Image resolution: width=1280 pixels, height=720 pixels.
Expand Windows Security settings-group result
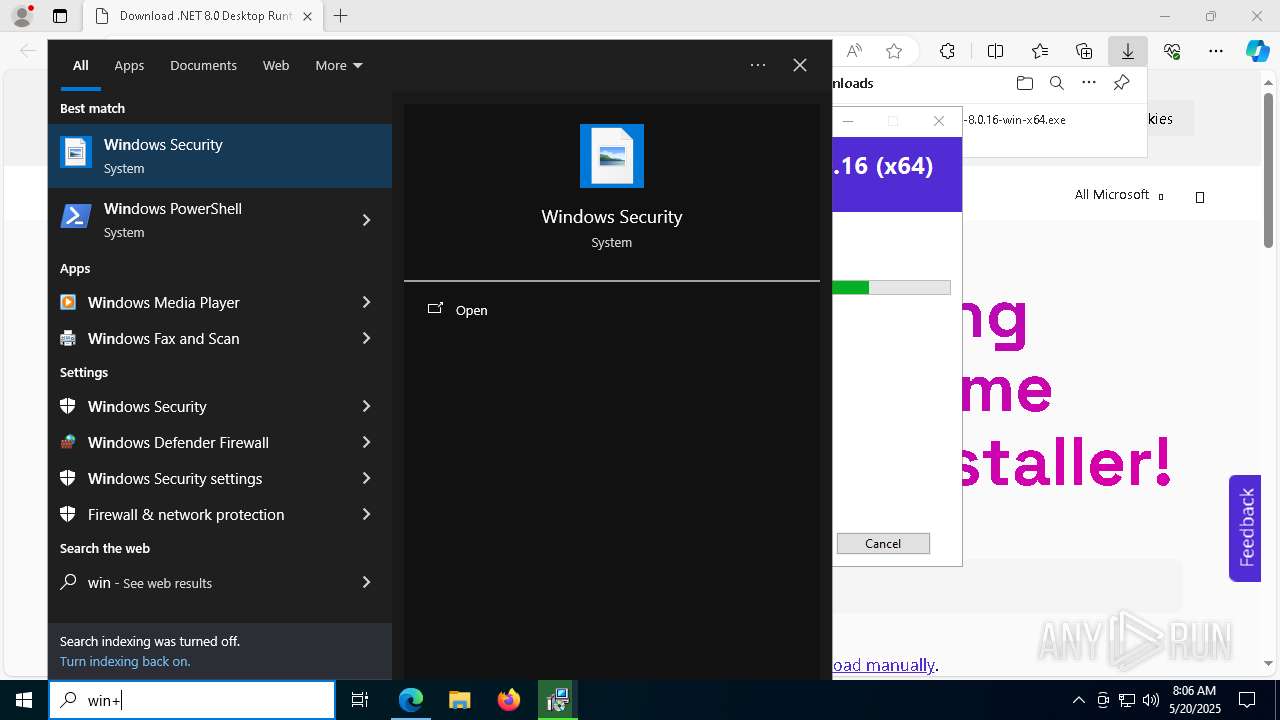point(366,406)
